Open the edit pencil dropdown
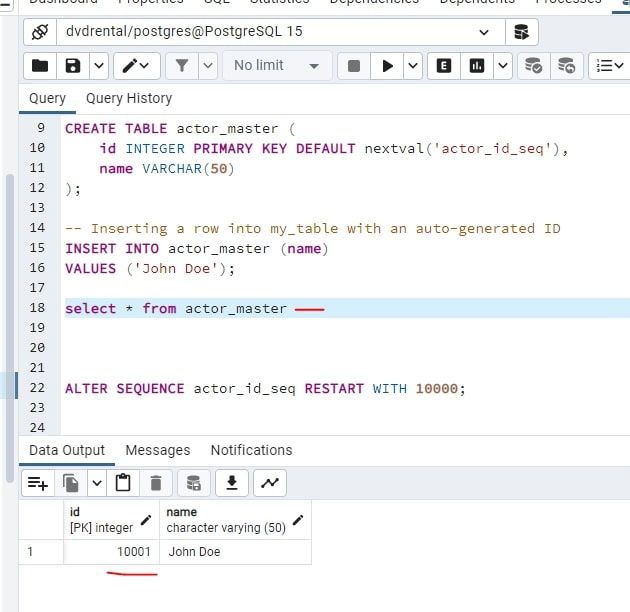Viewport: 630px width, 612px height. point(137,65)
